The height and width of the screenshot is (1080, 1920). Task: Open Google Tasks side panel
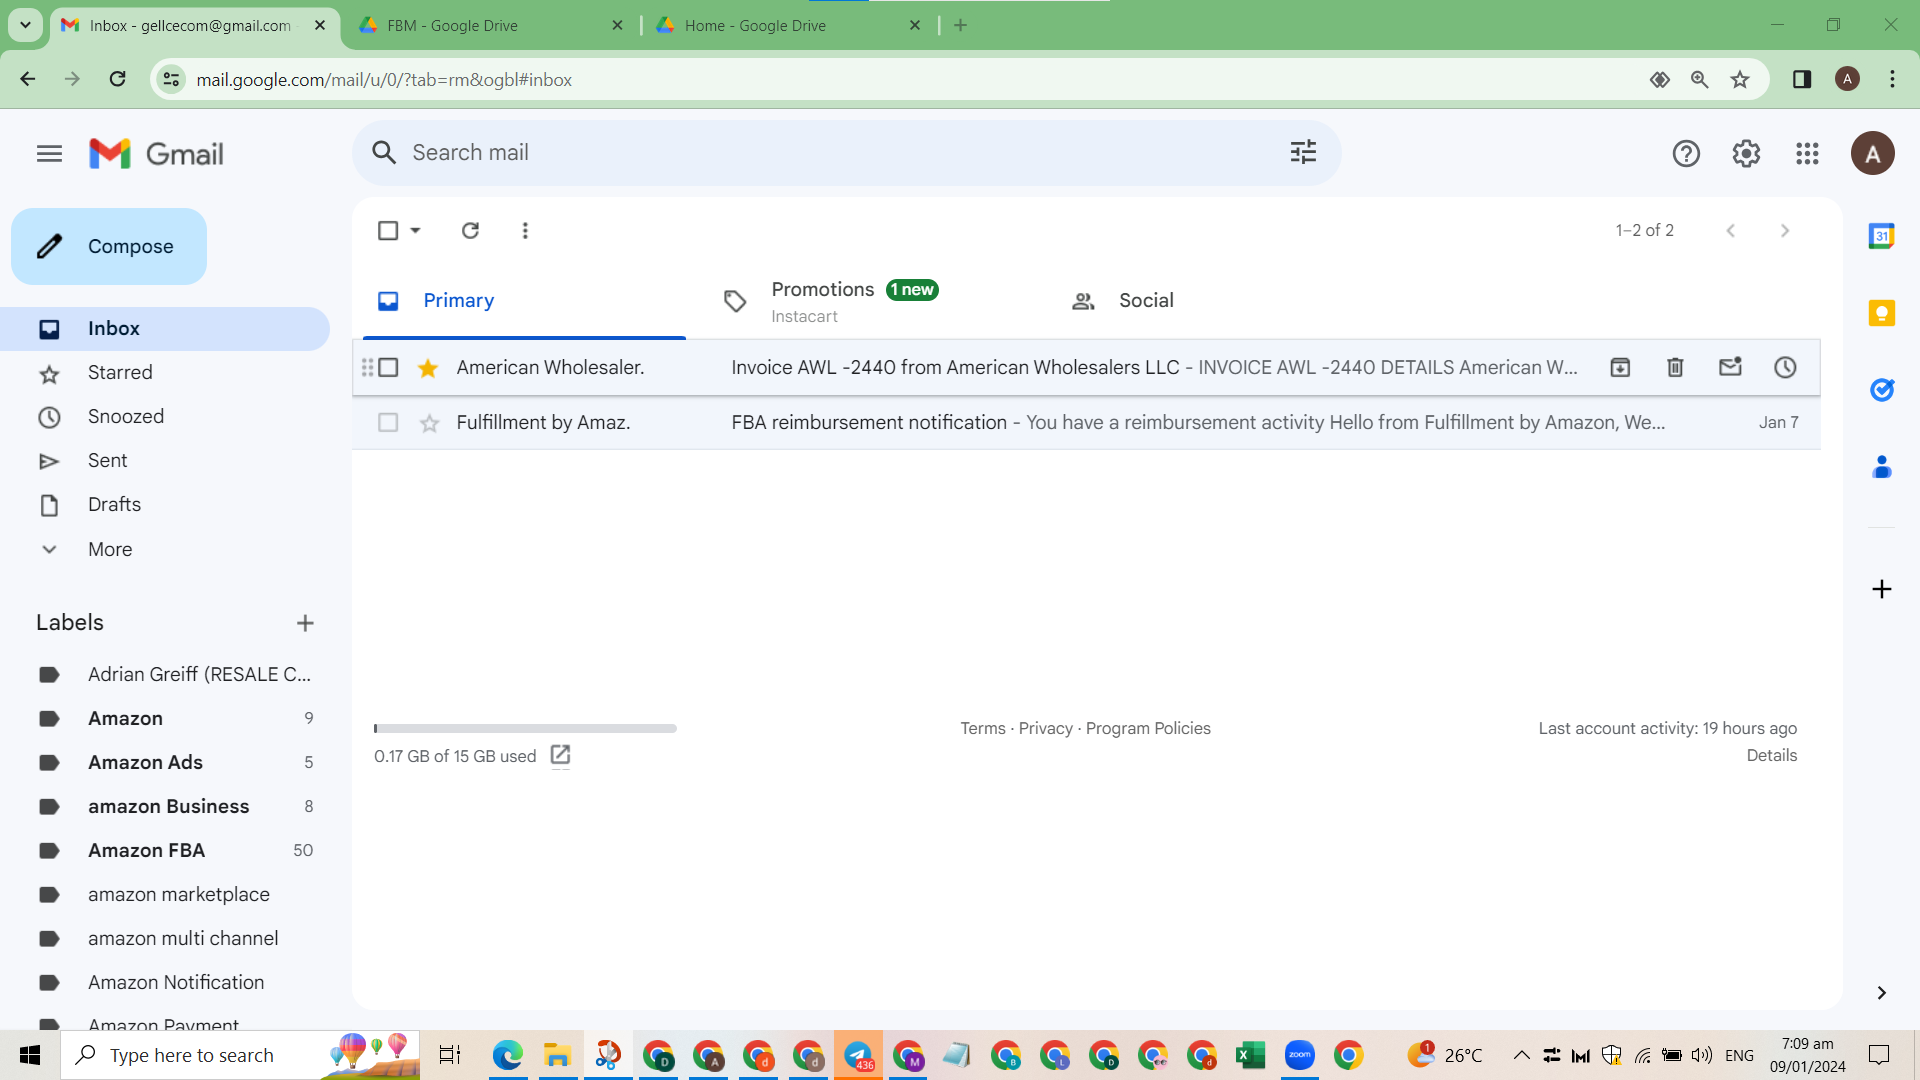(x=1881, y=390)
